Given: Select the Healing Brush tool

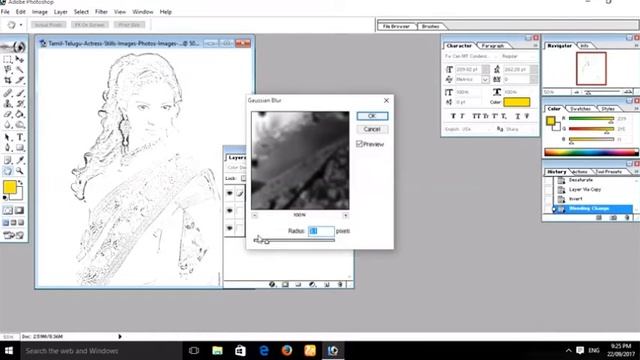Looking at the screenshot, I should (7, 93).
